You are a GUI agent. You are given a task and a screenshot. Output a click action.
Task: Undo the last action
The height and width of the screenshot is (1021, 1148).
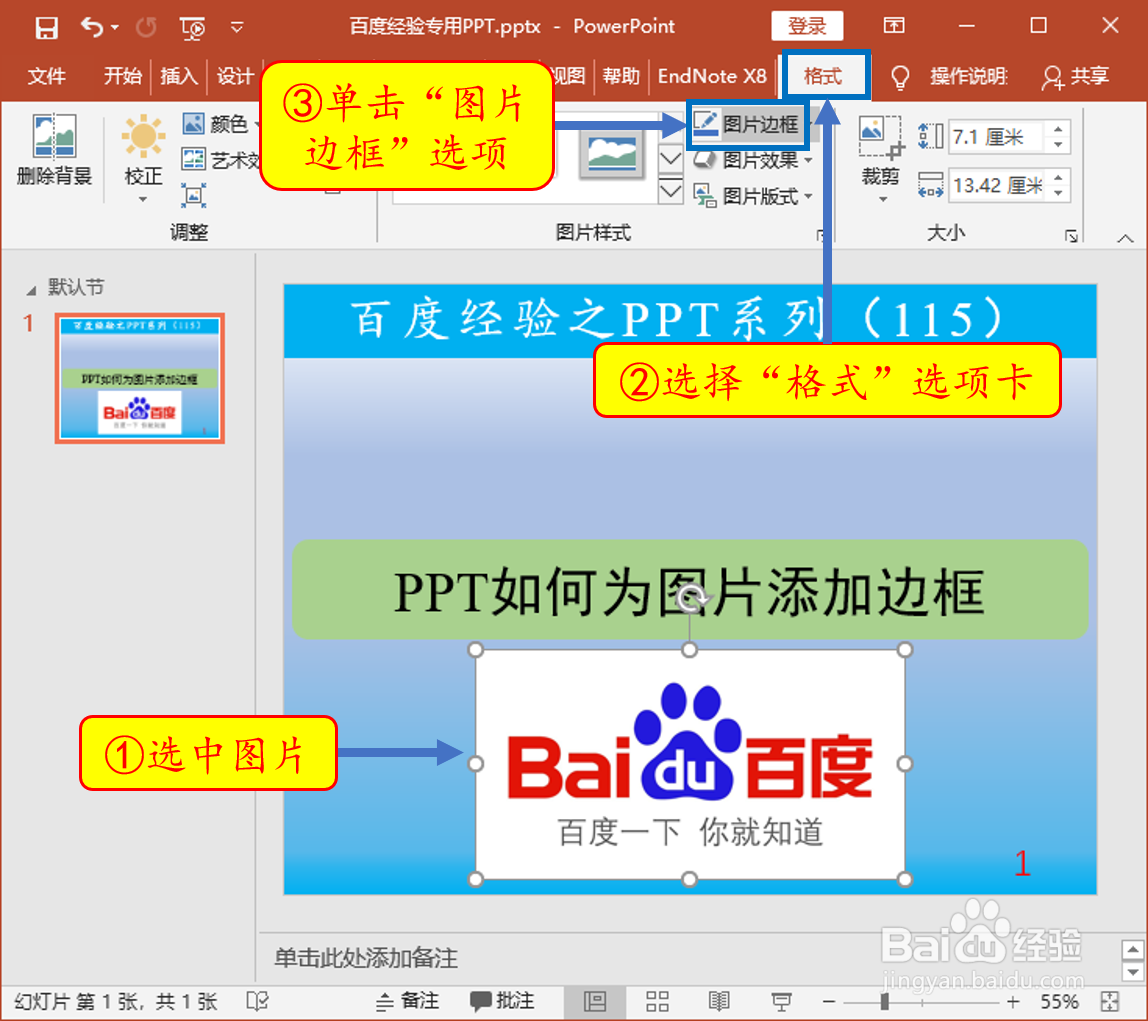(x=92, y=27)
